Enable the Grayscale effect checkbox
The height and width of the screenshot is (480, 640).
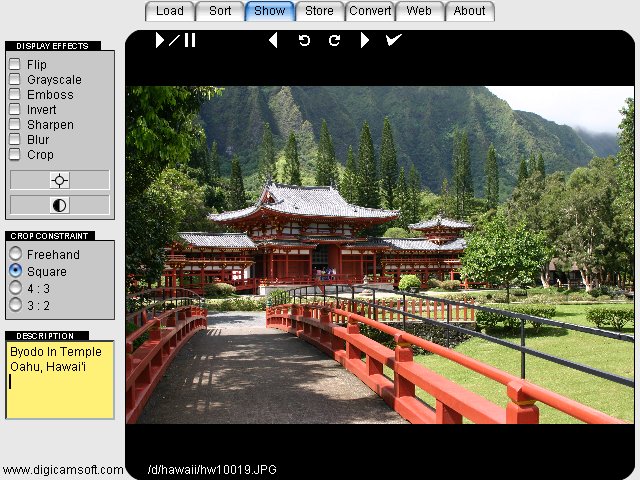point(15,79)
